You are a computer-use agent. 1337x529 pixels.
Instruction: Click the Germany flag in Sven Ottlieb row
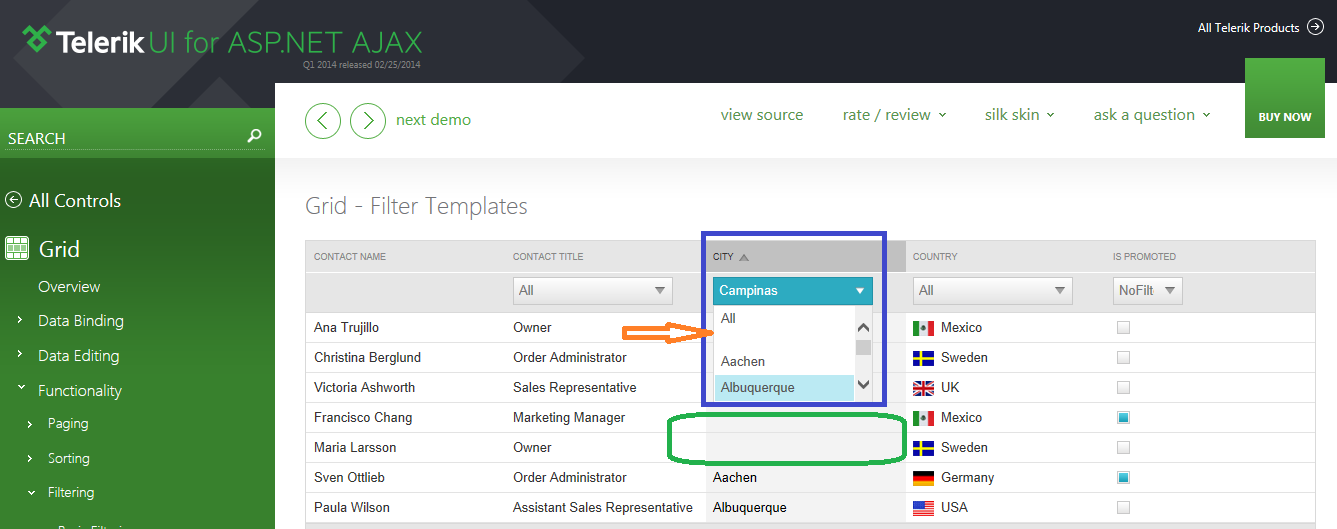(x=923, y=478)
